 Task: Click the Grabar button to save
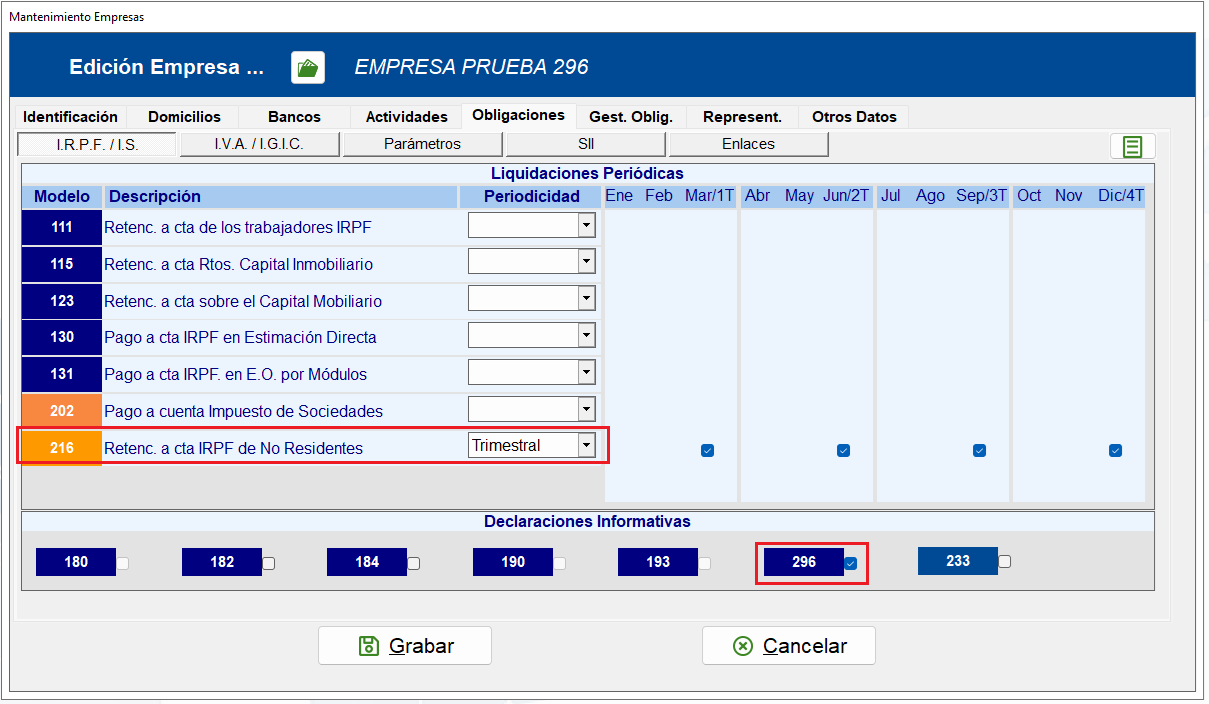[x=404, y=645]
